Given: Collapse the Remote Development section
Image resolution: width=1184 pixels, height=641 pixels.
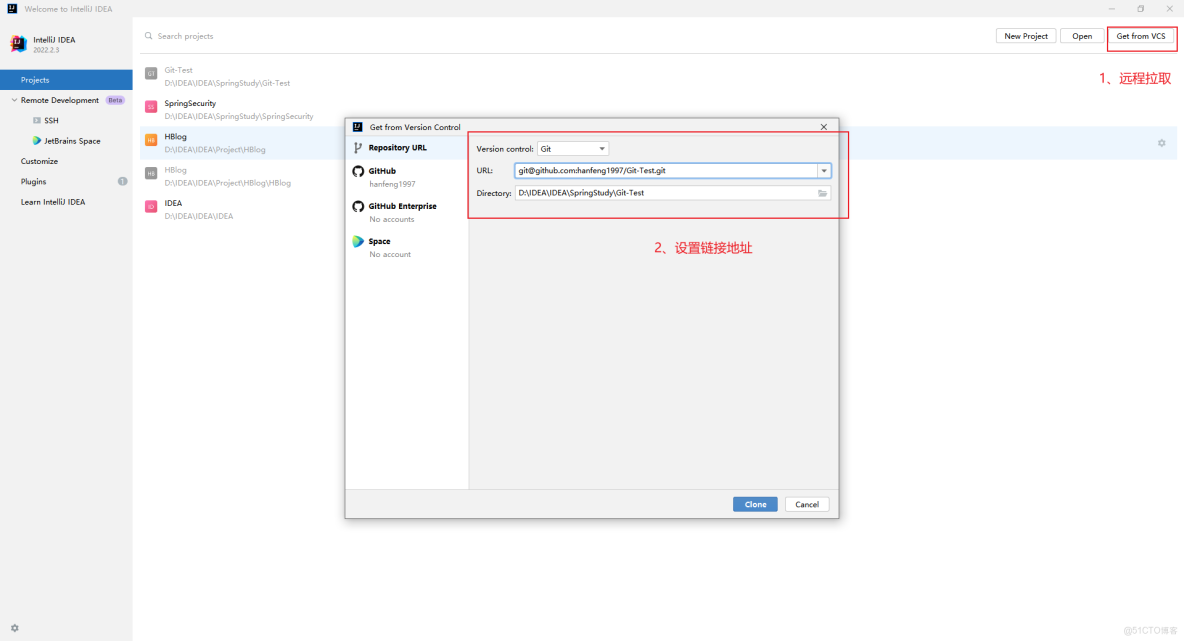Looking at the screenshot, I should click(x=13, y=100).
